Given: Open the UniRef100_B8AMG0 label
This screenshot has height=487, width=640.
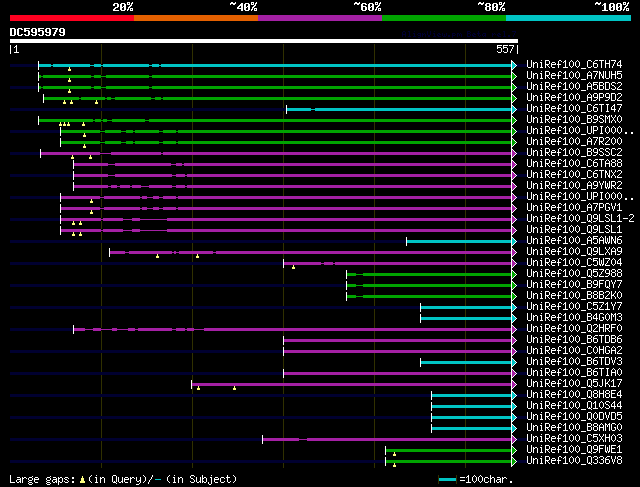Looking at the screenshot, I should click(x=574, y=428).
